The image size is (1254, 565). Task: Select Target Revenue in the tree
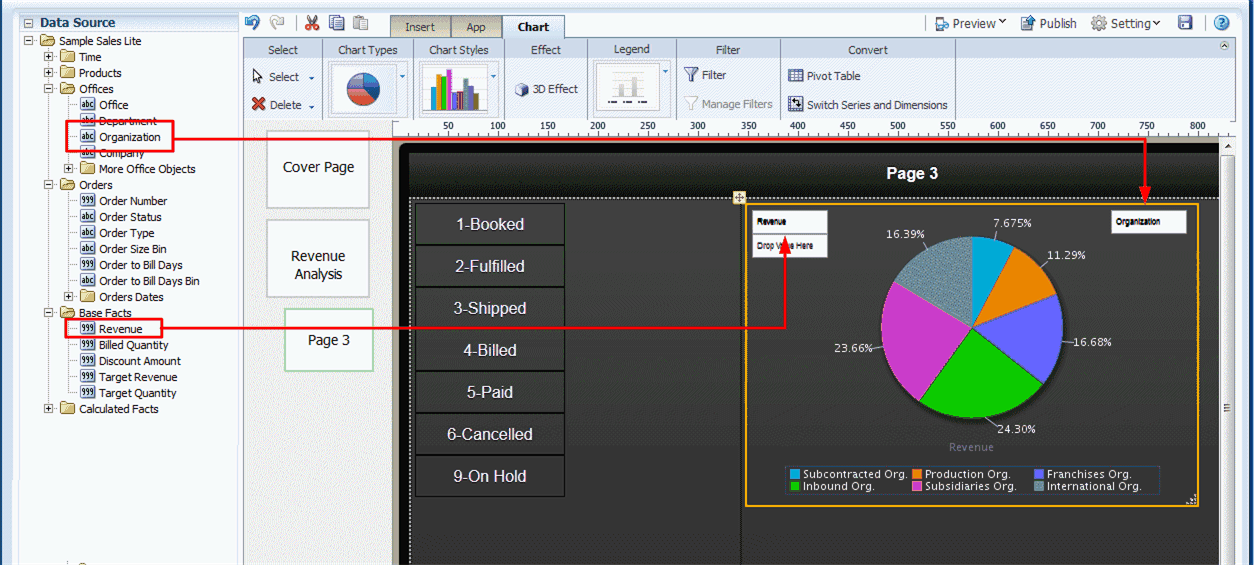click(138, 377)
